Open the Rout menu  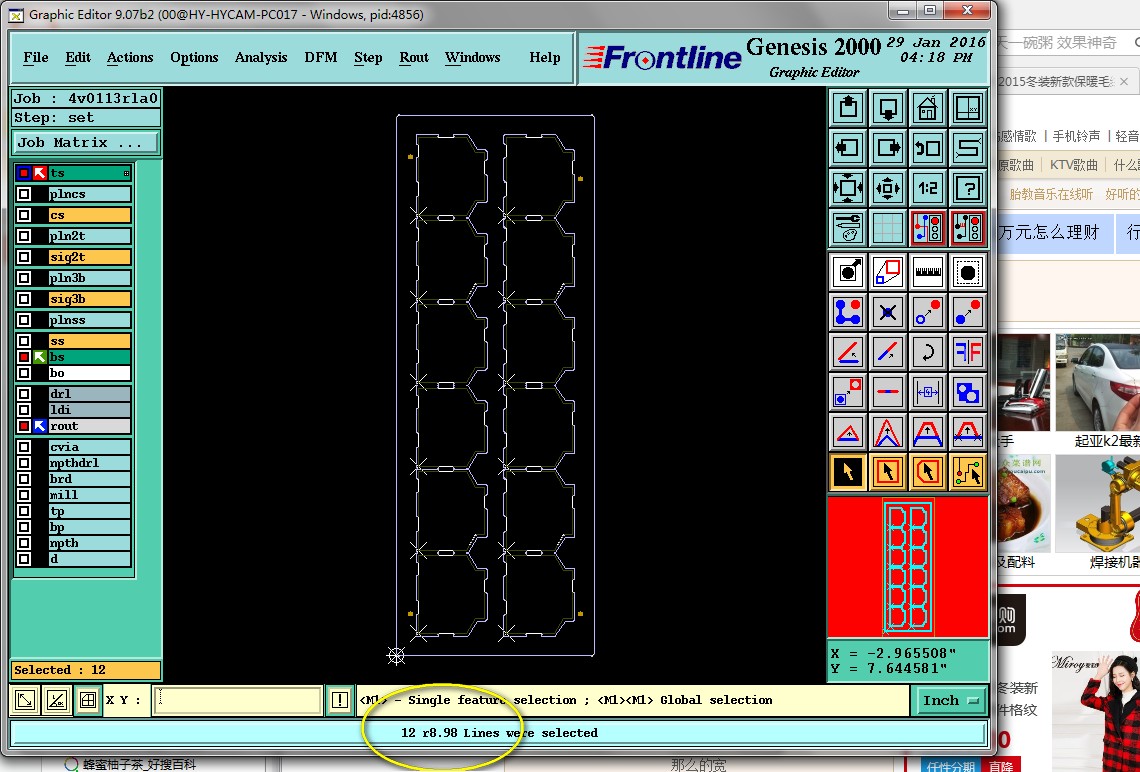[414, 57]
